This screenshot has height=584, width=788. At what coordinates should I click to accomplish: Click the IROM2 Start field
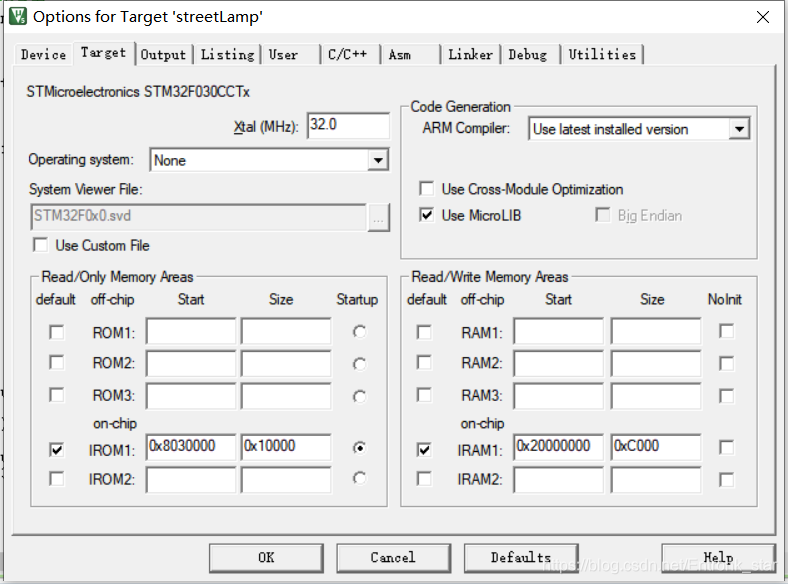pos(190,480)
